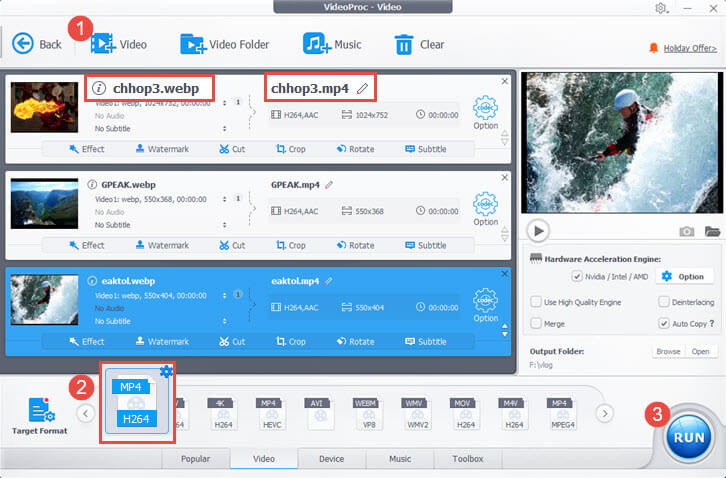Toggle Nvidia / Intel / AMD checkbox
Viewport: 726px width, 478px height.
coord(576,277)
